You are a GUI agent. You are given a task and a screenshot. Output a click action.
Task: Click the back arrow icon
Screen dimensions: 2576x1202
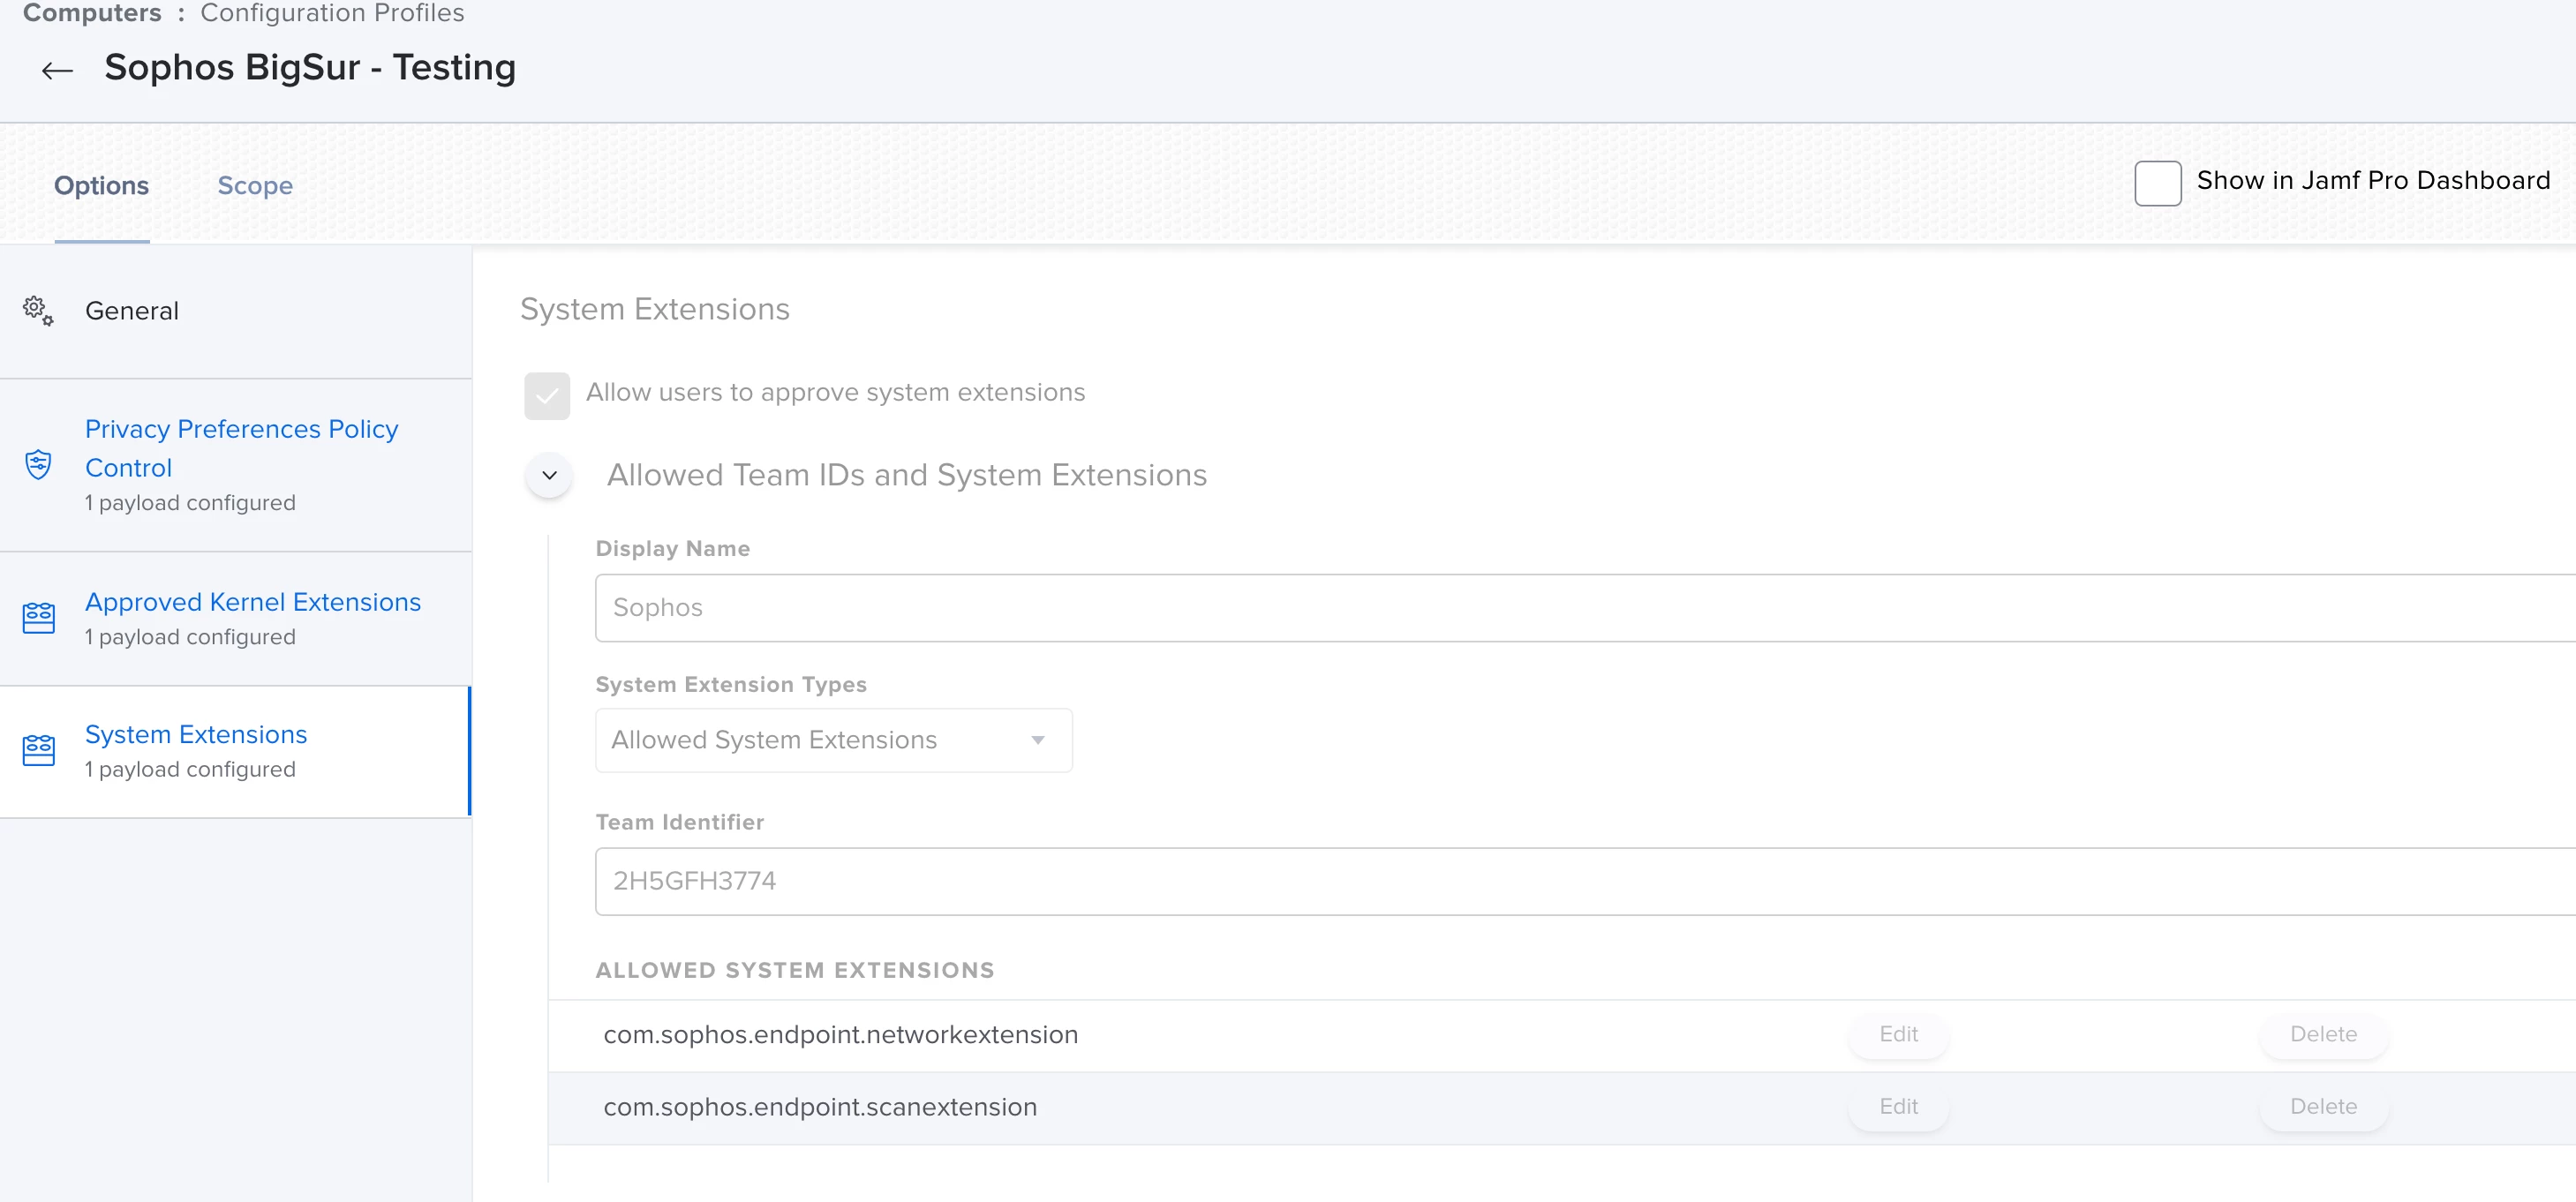tap(57, 70)
